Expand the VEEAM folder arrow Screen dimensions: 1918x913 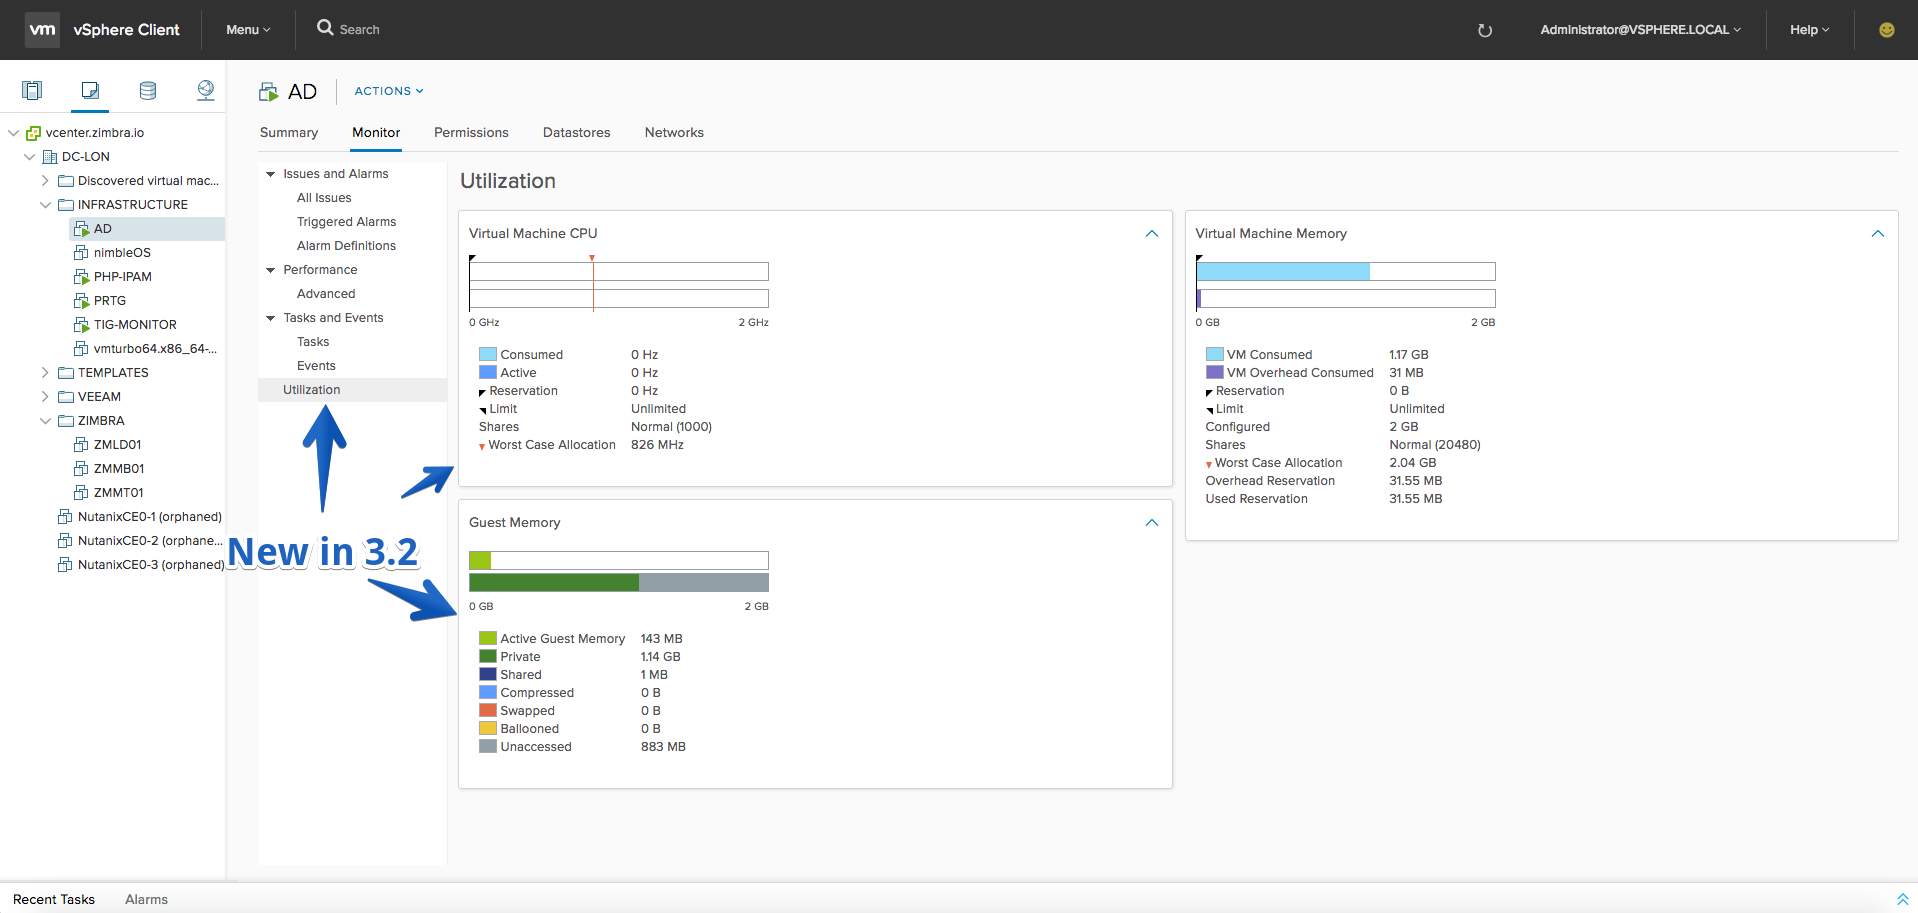point(45,397)
